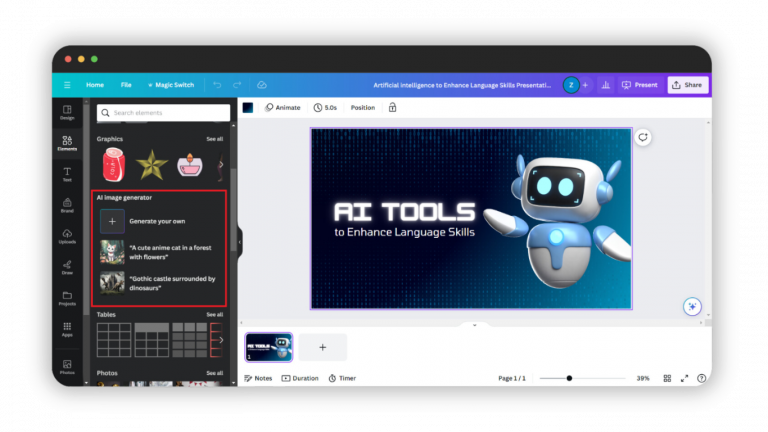Viewport: 768px width, 432px height.
Task: Open the Text tool panel
Action: (x=67, y=174)
